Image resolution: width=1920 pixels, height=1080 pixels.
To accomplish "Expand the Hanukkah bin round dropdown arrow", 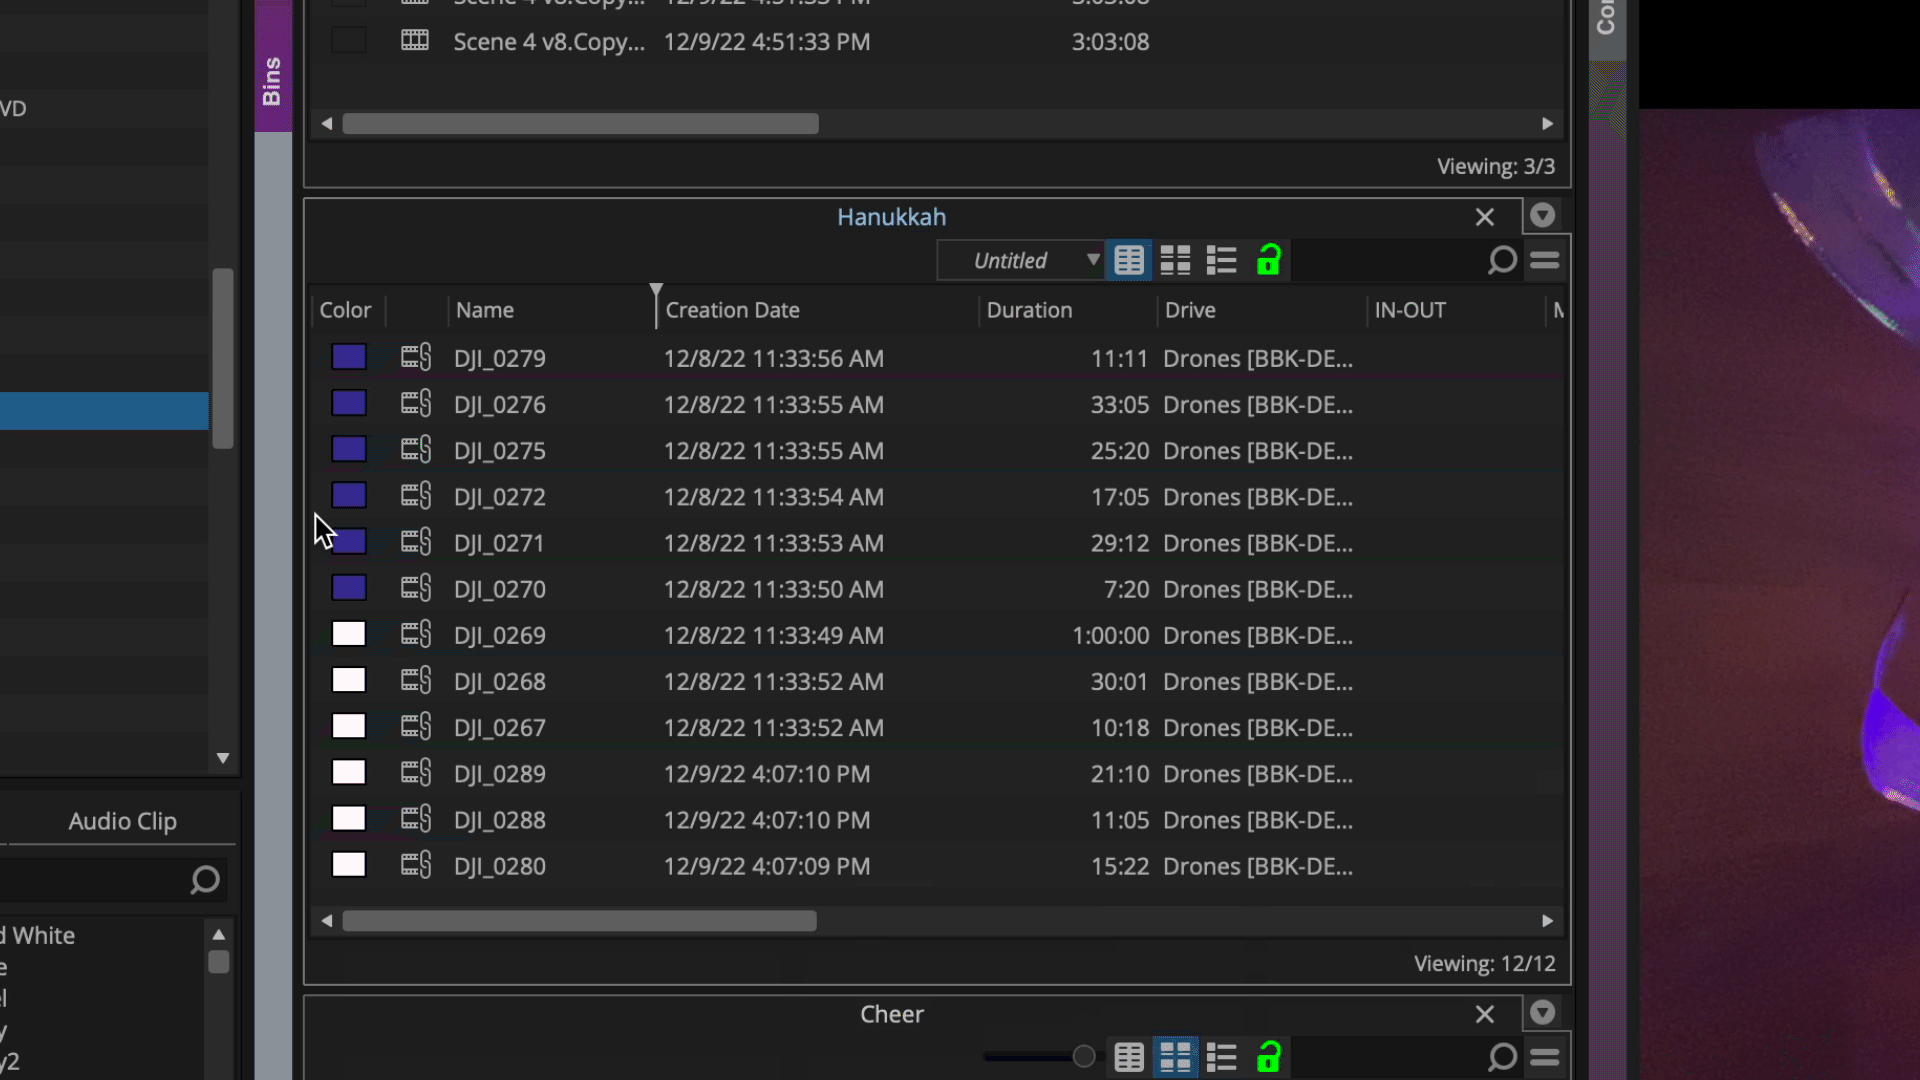I will (1543, 216).
